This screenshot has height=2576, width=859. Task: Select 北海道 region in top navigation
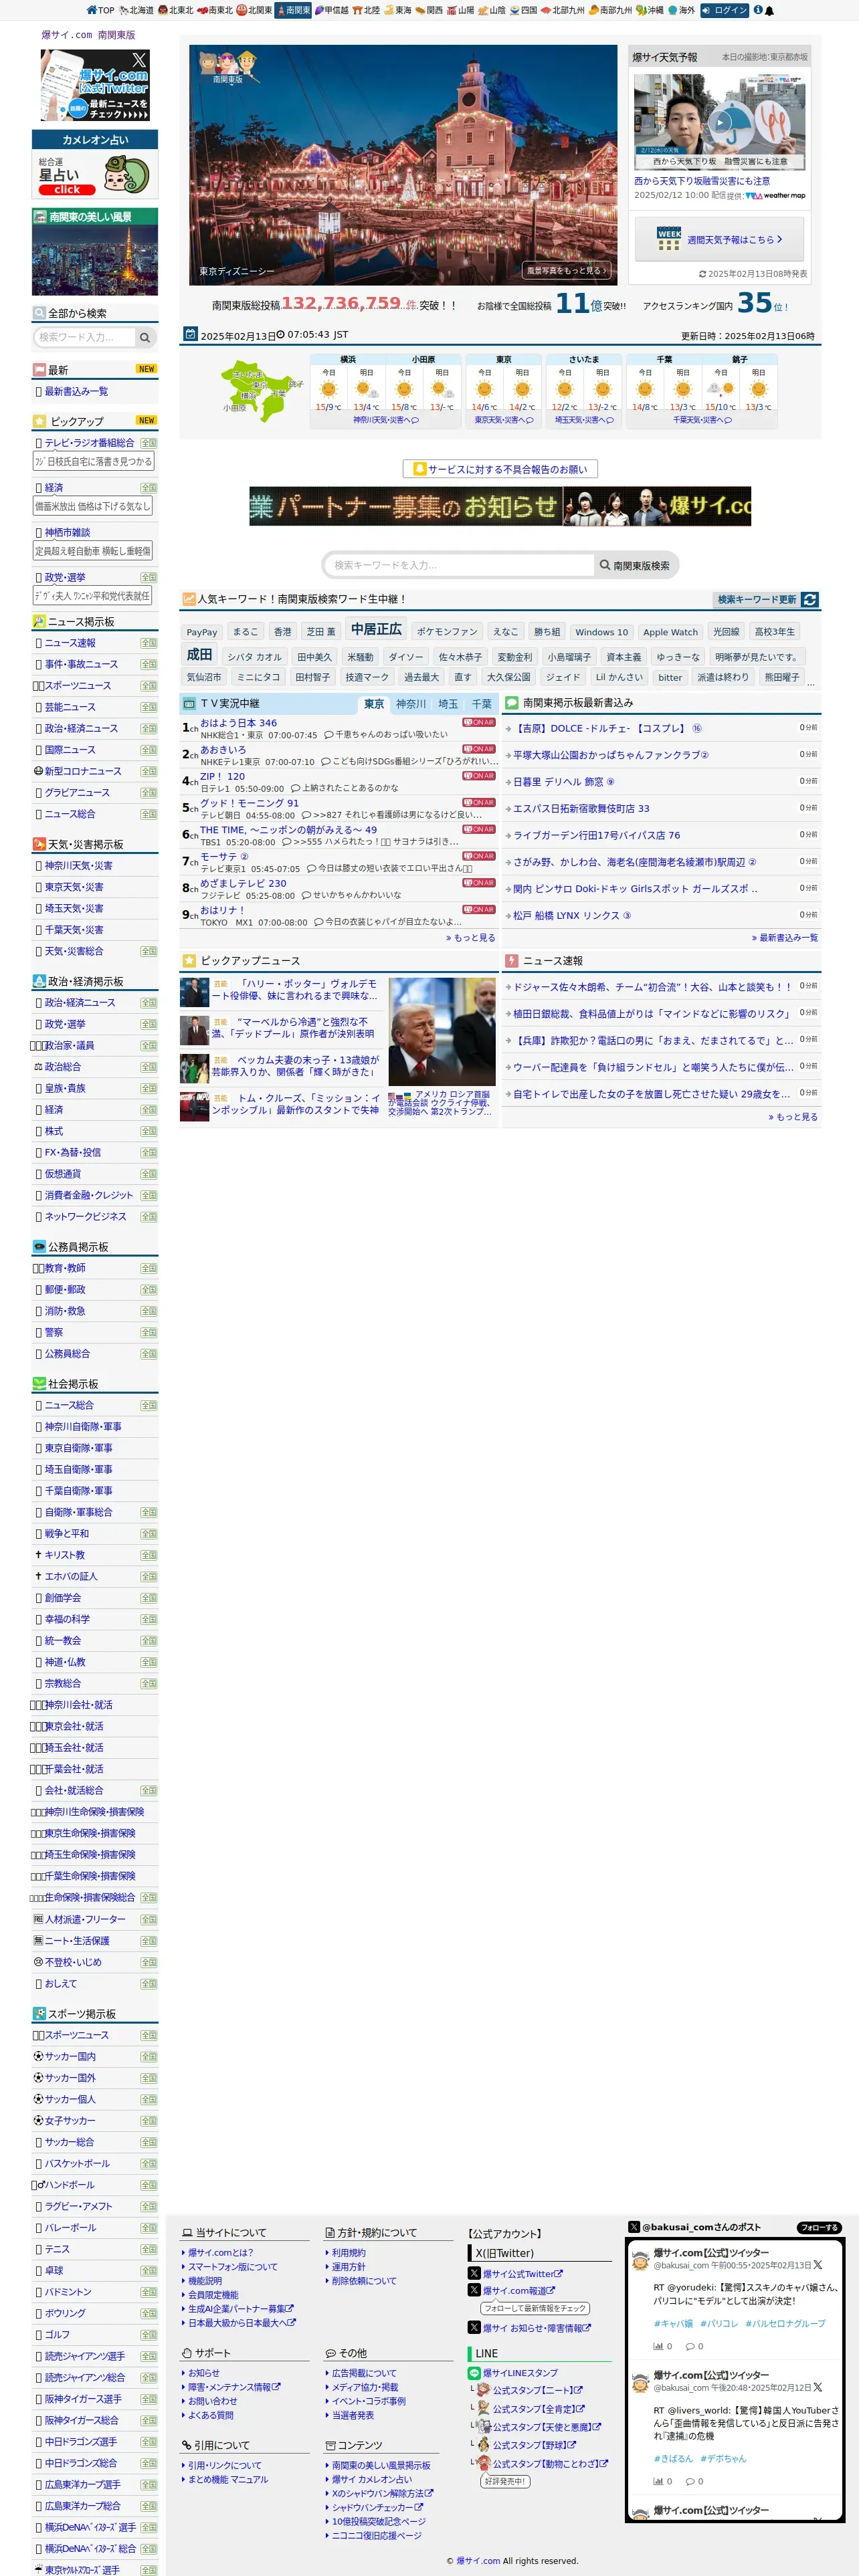(136, 10)
